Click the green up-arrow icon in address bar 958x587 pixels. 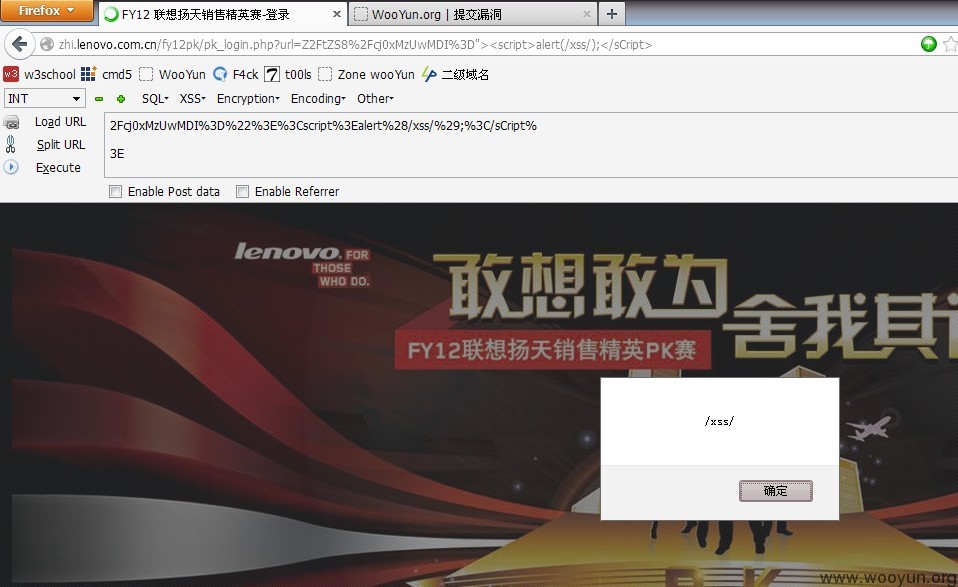coord(929,44)
